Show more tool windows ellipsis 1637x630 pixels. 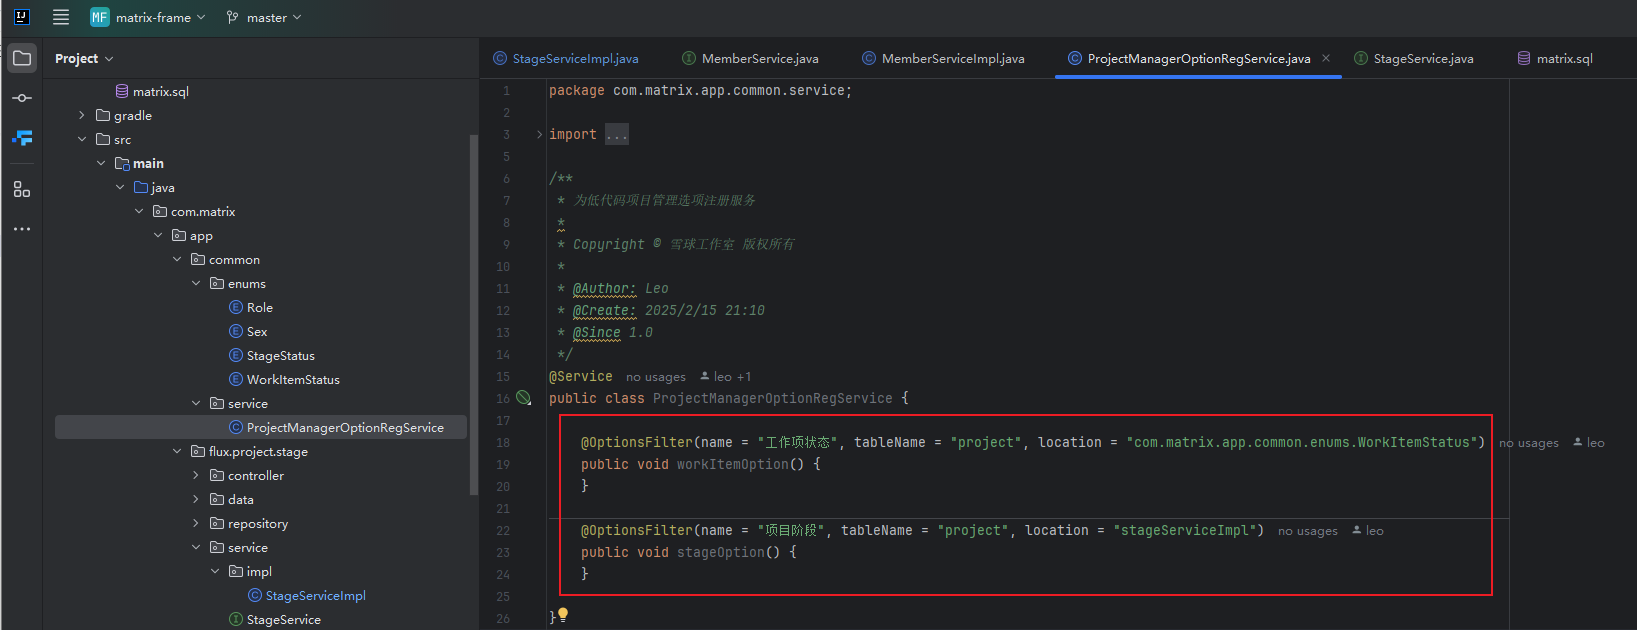(22, 229)
